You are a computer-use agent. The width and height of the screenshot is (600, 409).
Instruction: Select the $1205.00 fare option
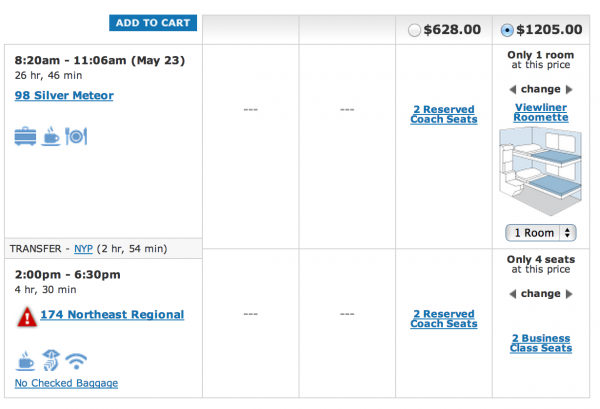coord(507,30)
